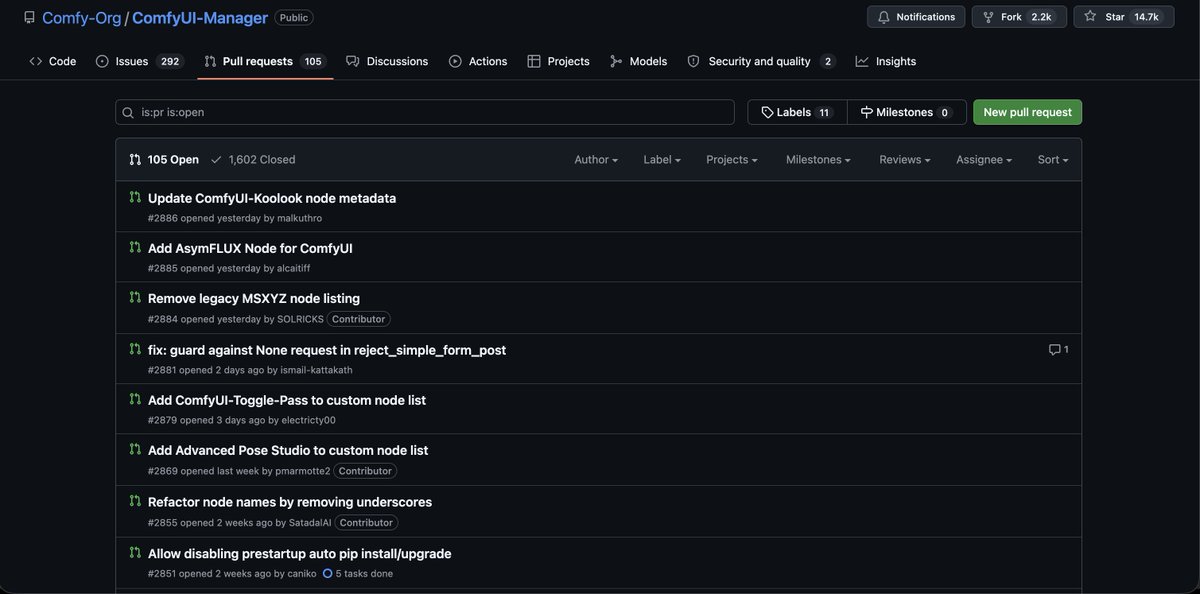The image size is (1200, 594).
Task: Click the New pull request button
Action: click(x=1027, y=112)
